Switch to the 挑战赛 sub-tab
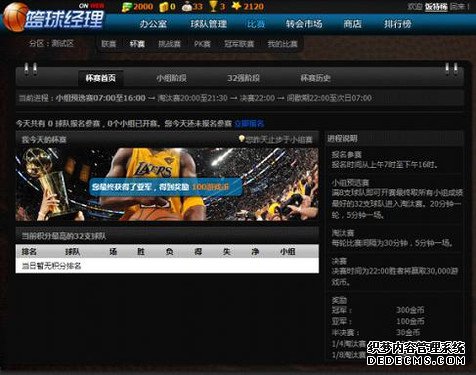Image resolution: width=476 pixels, height=375 pixels. [169, 44]
